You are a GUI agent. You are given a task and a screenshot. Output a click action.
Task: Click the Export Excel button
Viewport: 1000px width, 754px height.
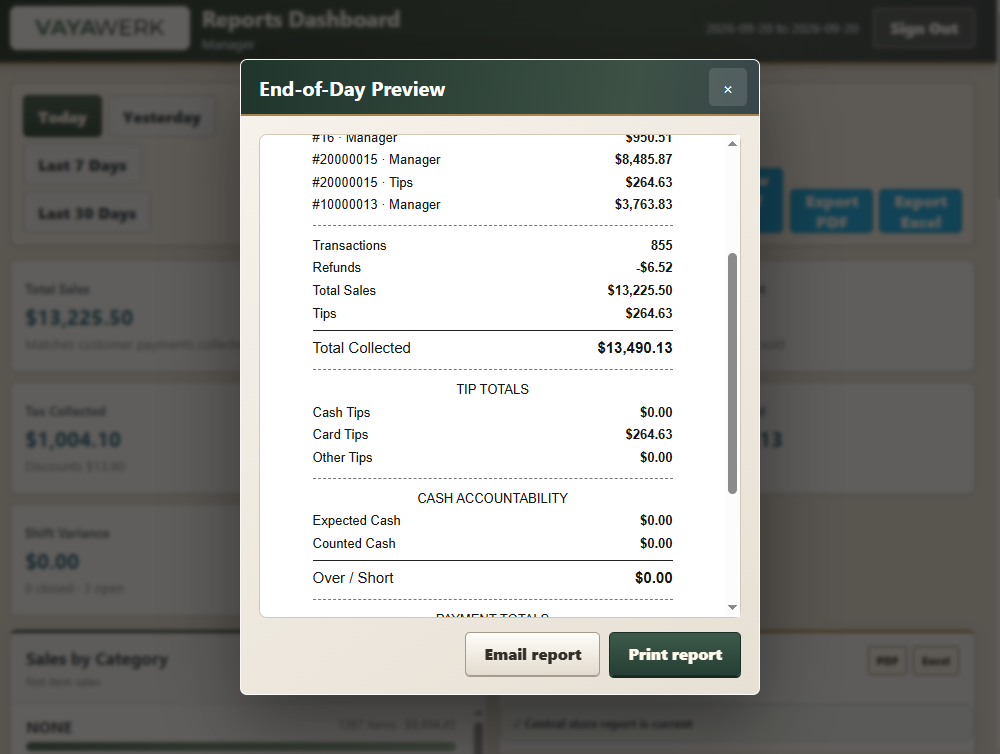tap(921, 211)
